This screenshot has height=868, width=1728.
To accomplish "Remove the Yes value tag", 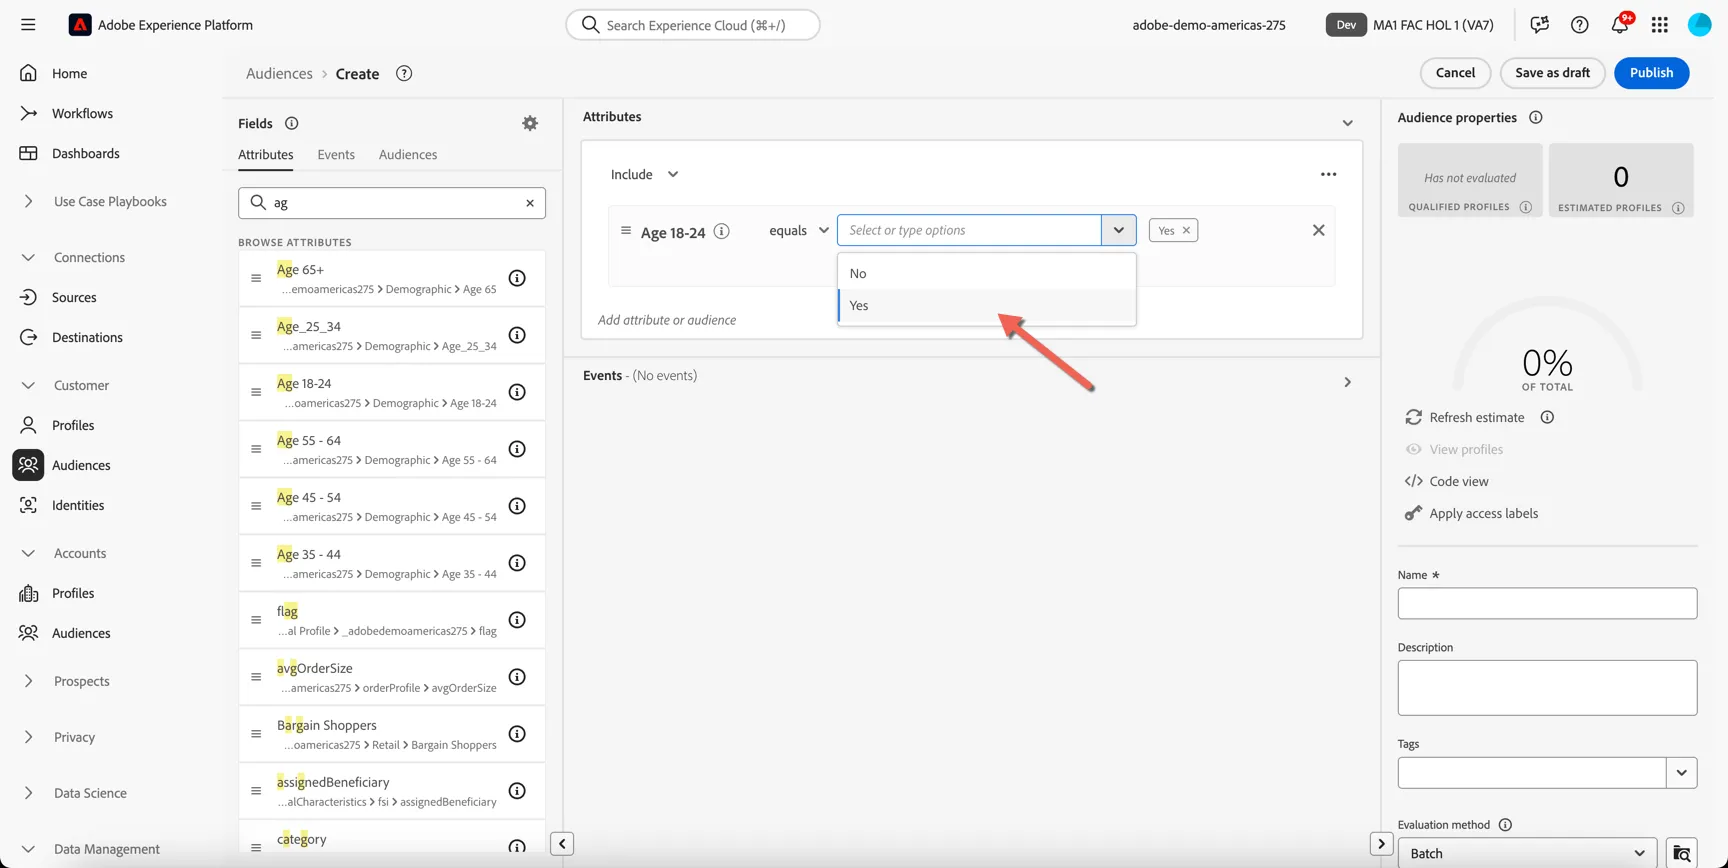I will coord(1187,231).
